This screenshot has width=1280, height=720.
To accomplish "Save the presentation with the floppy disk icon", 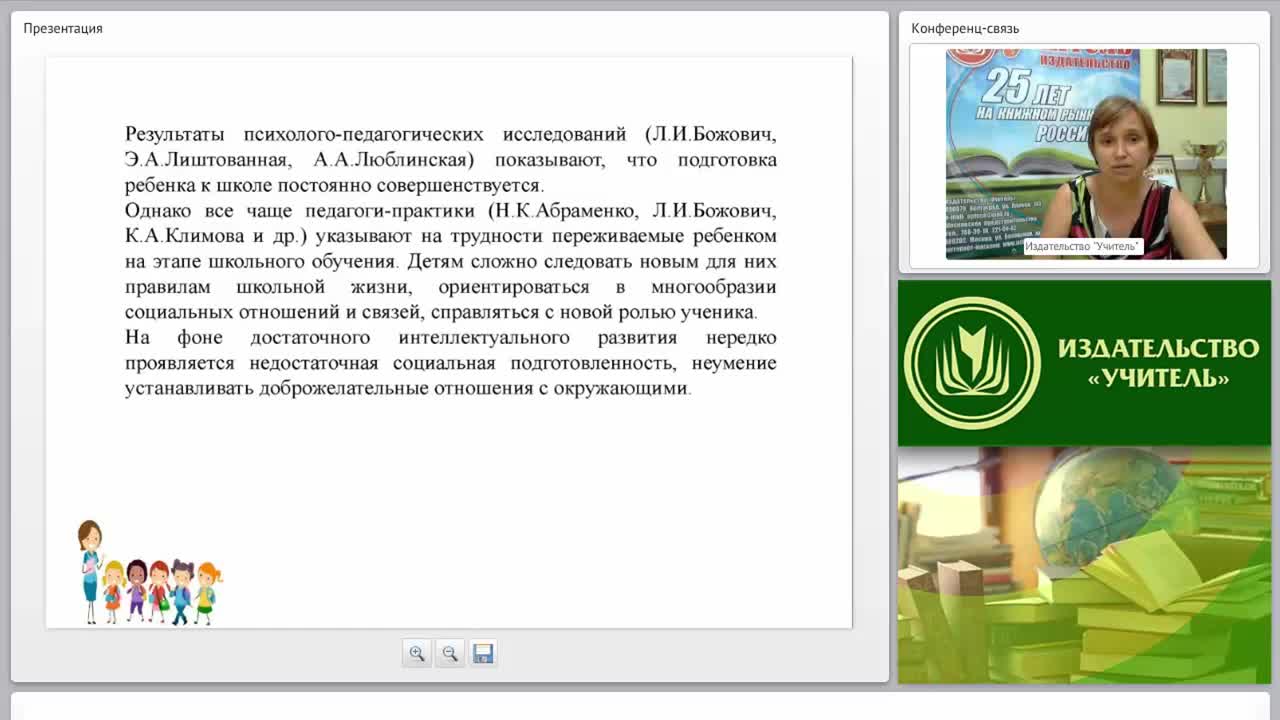I will pyautogui.click(x=483, y=653).
